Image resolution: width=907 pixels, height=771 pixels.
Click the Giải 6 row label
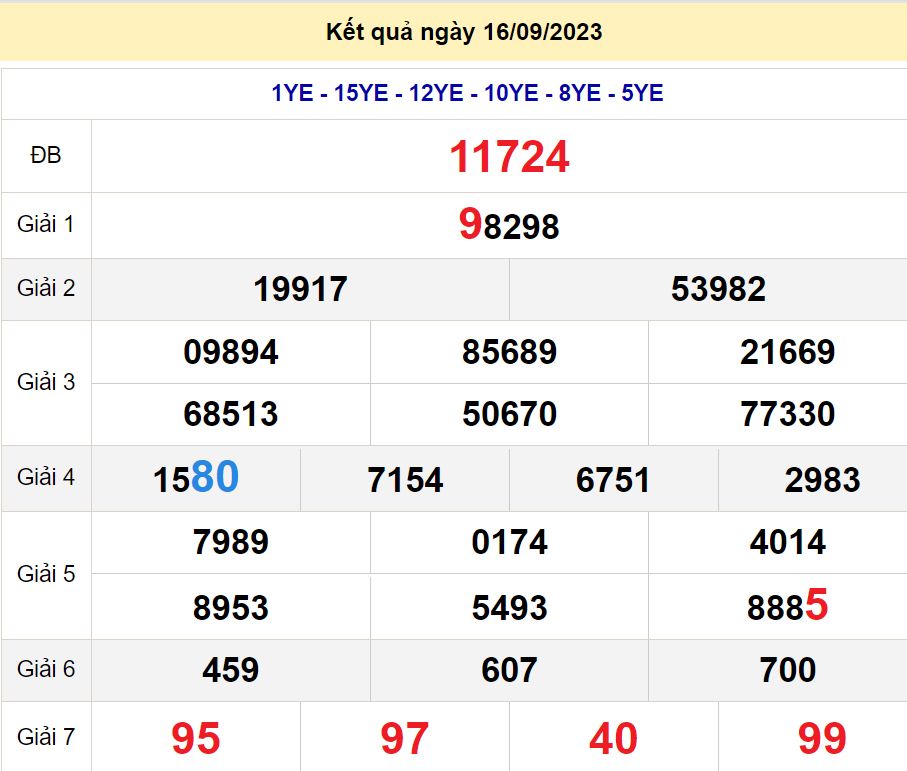tap(46, 668)
